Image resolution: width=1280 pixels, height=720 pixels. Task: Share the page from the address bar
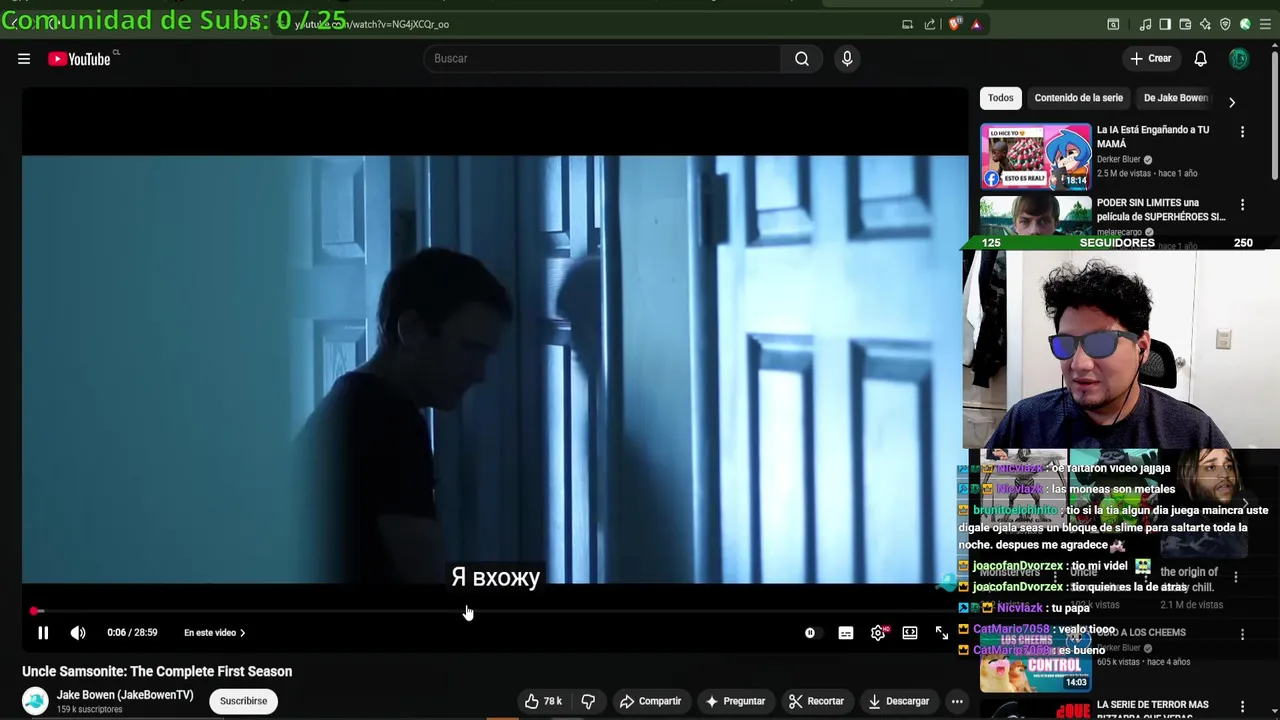pos(930,24)
